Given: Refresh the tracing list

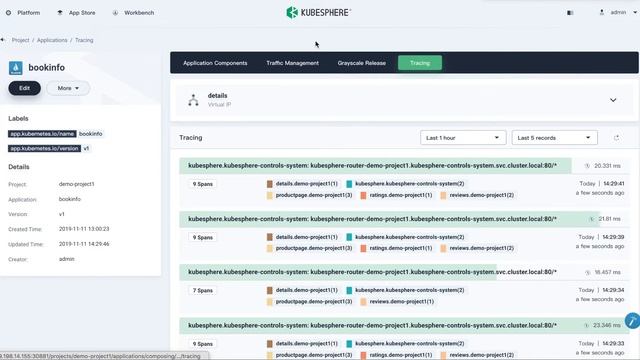Looking at the screenshot, I should (616, 138).
